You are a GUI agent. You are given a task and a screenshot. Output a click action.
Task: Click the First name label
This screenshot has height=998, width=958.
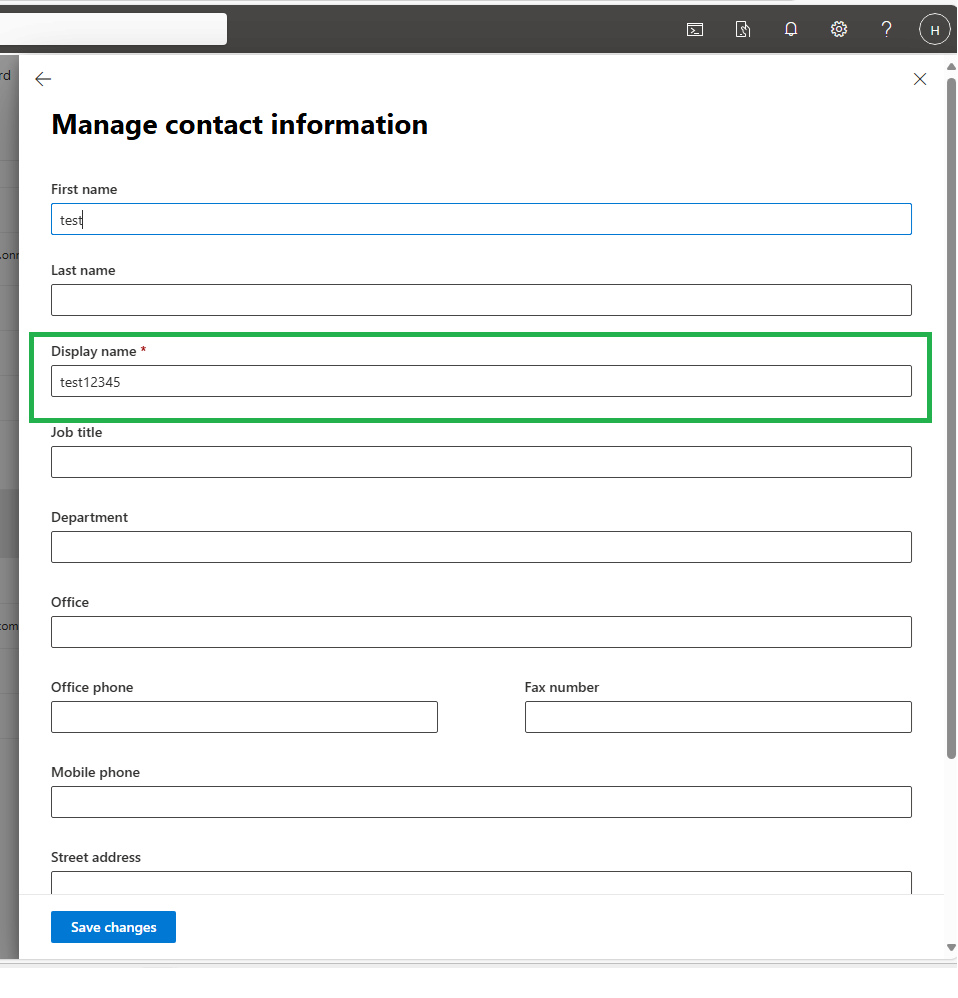(84, 190)
